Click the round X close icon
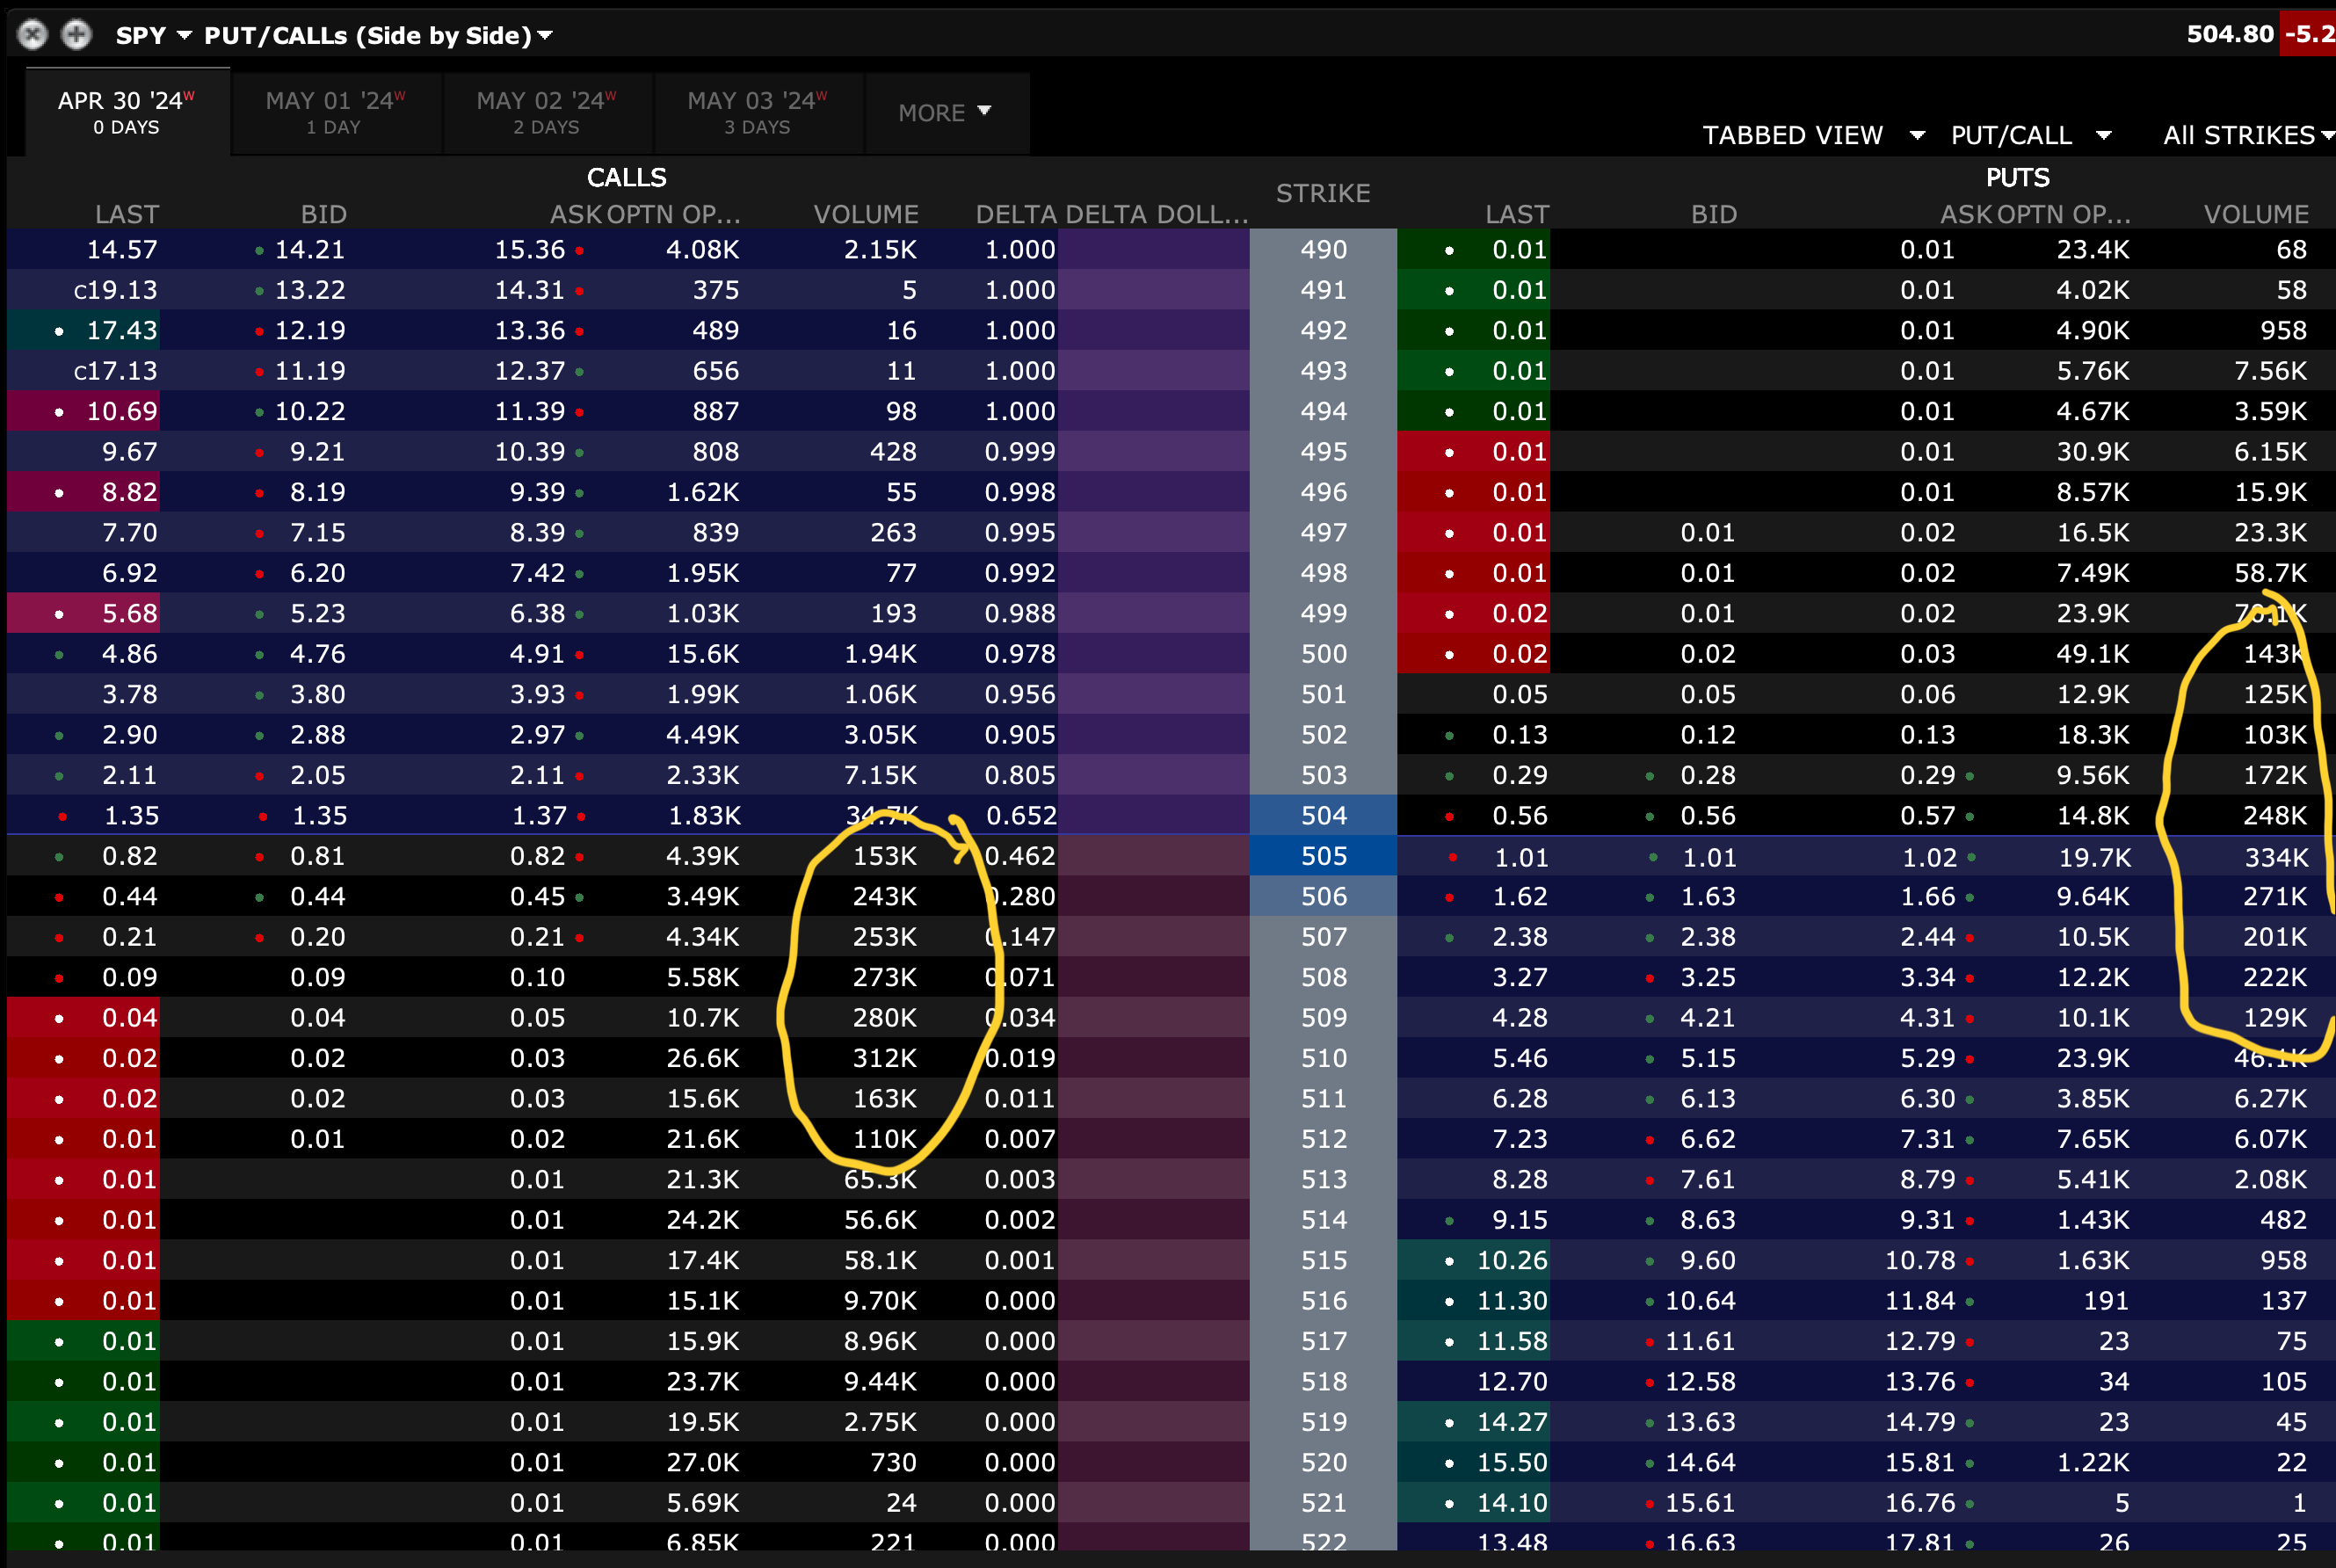This screenshot has height=1568, width=2336. [33, 35]
